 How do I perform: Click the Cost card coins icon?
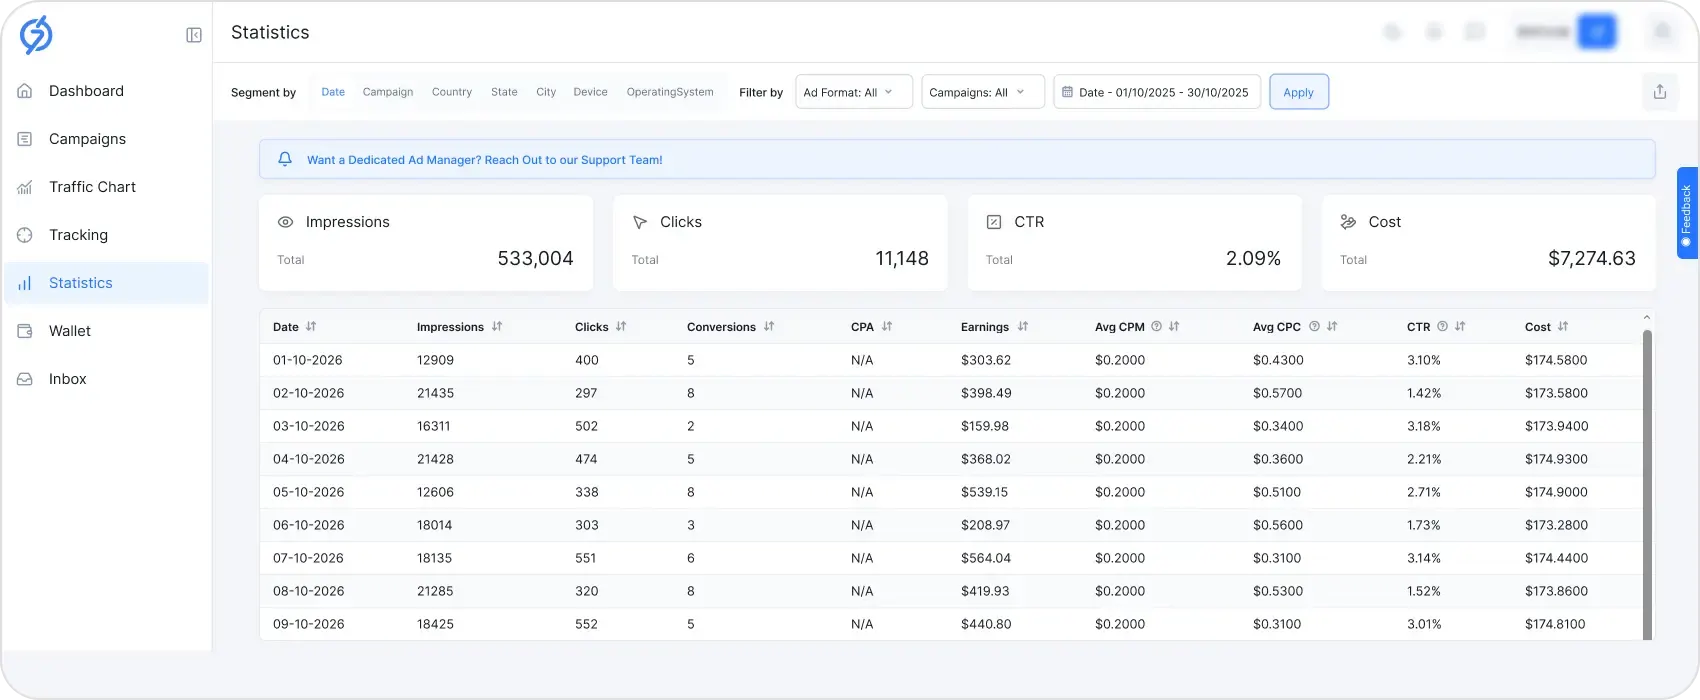[x=1348, y=222]
